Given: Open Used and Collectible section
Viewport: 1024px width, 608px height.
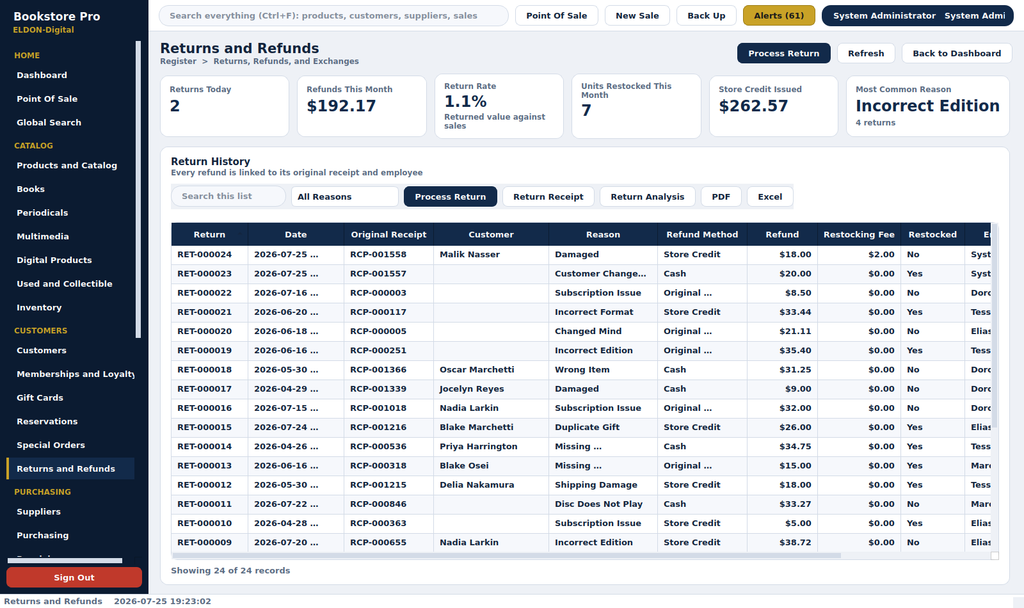Looking at the screenshot, I should [71, 283].
